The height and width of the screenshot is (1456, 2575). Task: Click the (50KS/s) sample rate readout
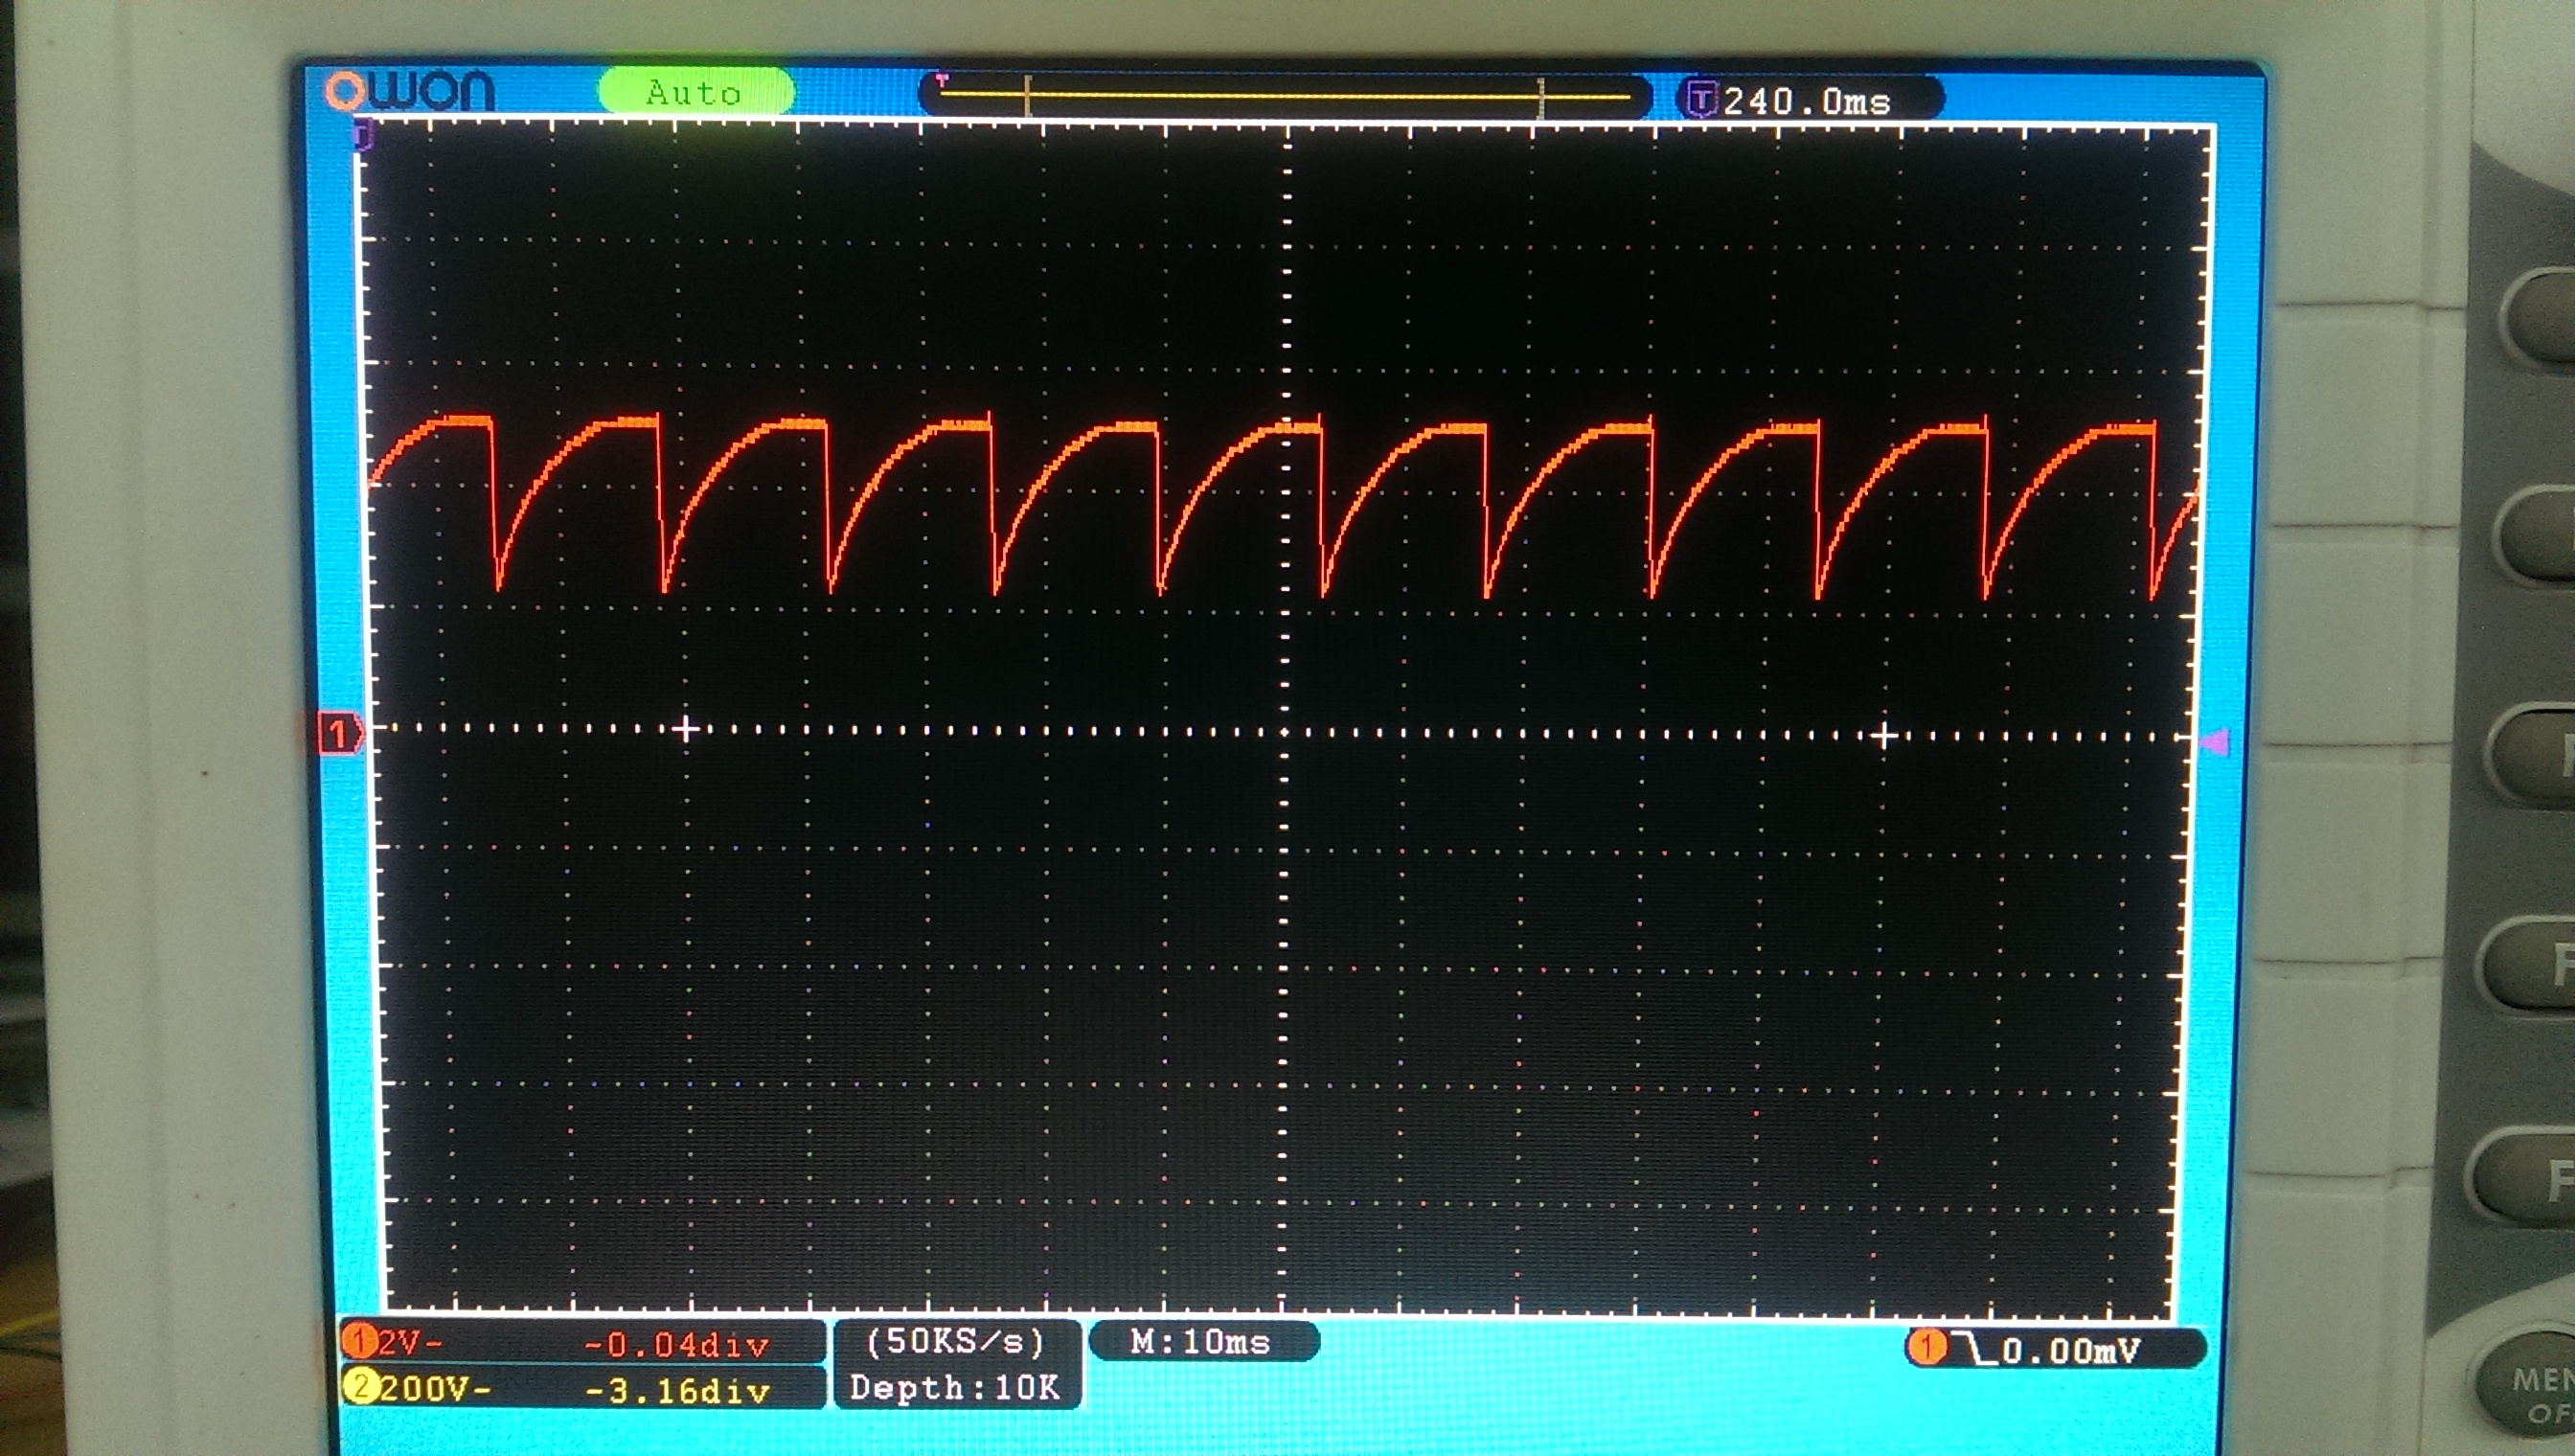tap(955, 1342)
